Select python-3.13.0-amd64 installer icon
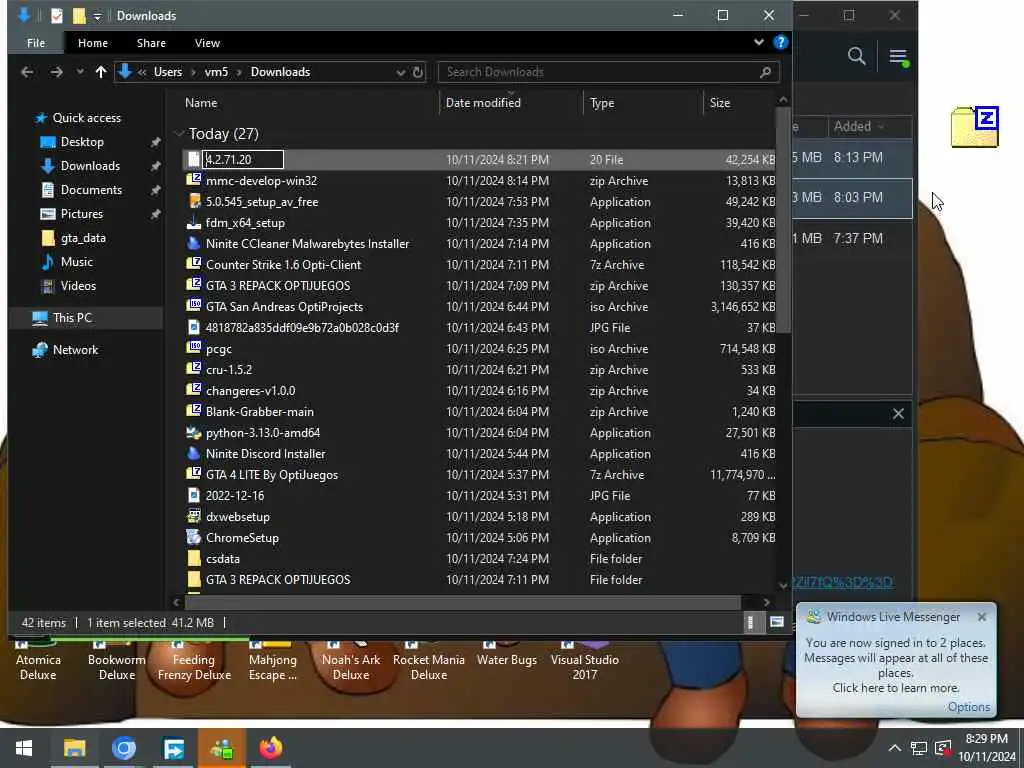1024x768 pixels. pos(193,432)
